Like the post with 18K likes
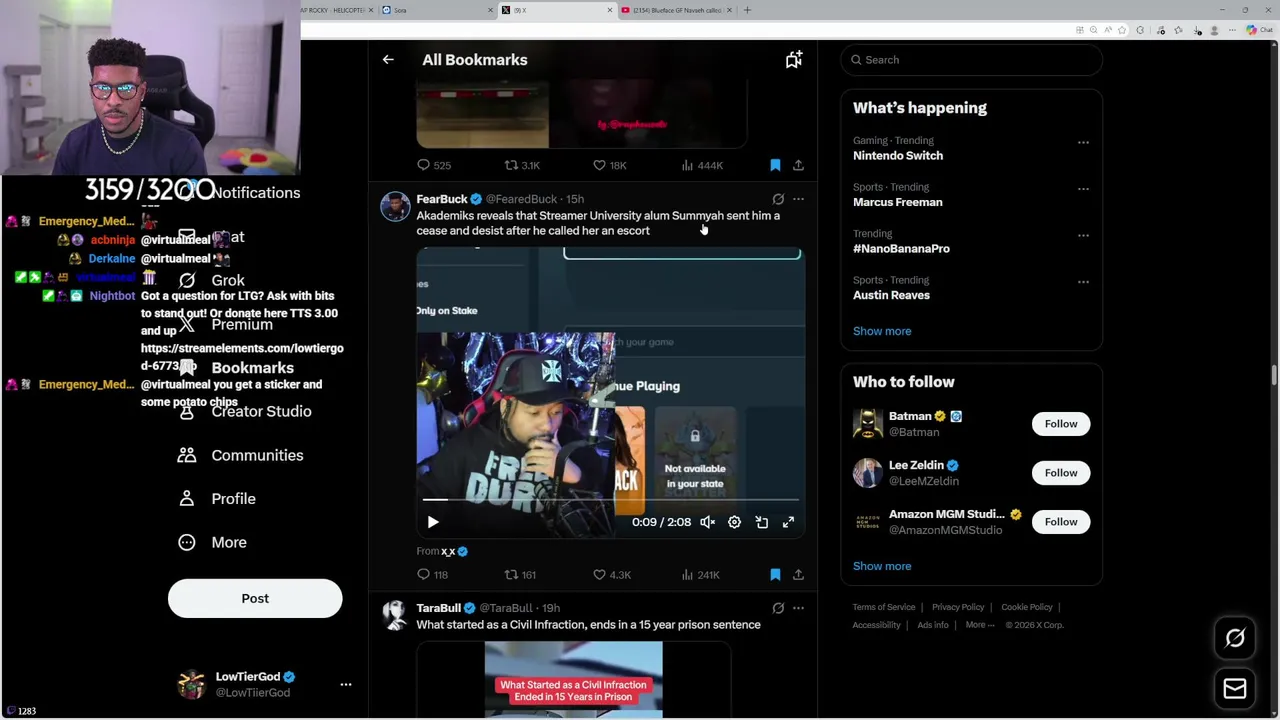 [610, 165]
